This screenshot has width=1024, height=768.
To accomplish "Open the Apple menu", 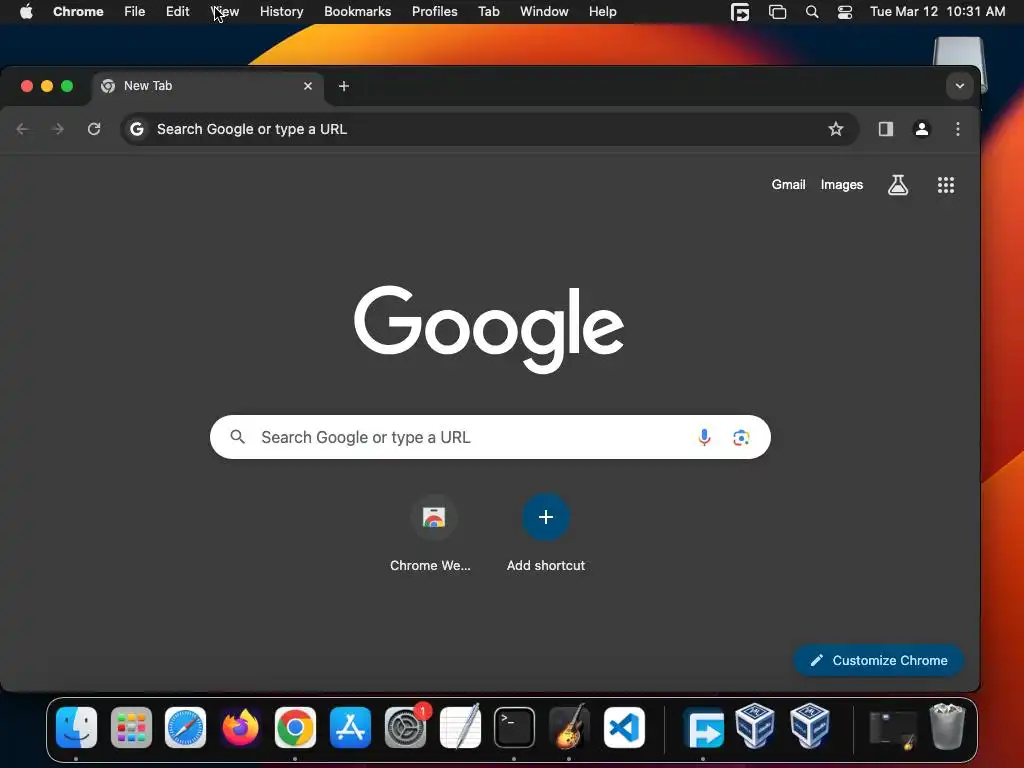I will click(x=26, y=12).
